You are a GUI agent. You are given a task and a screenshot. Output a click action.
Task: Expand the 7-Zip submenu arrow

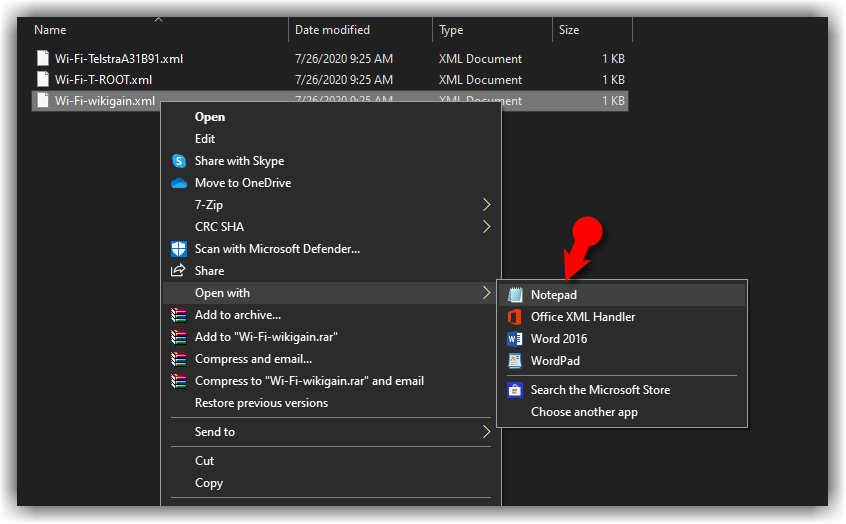pos(487,205)
